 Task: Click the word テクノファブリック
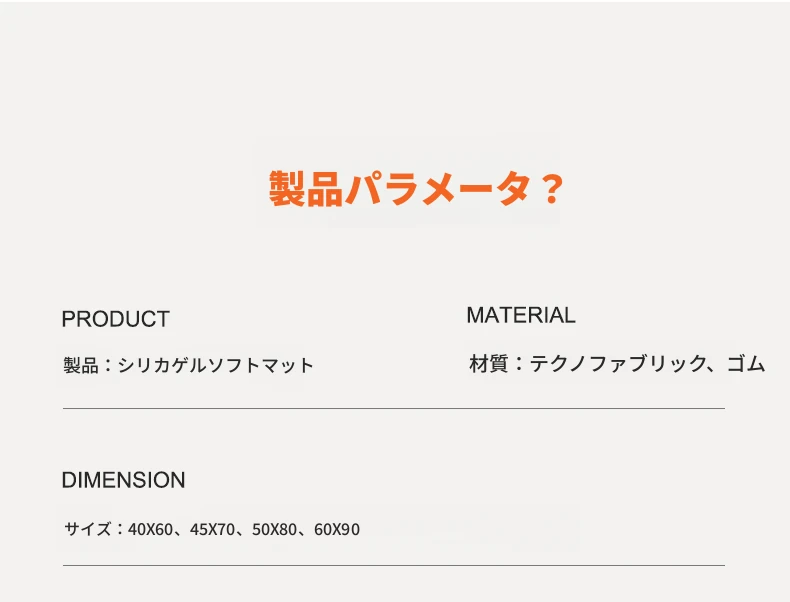tap(618, 363)
